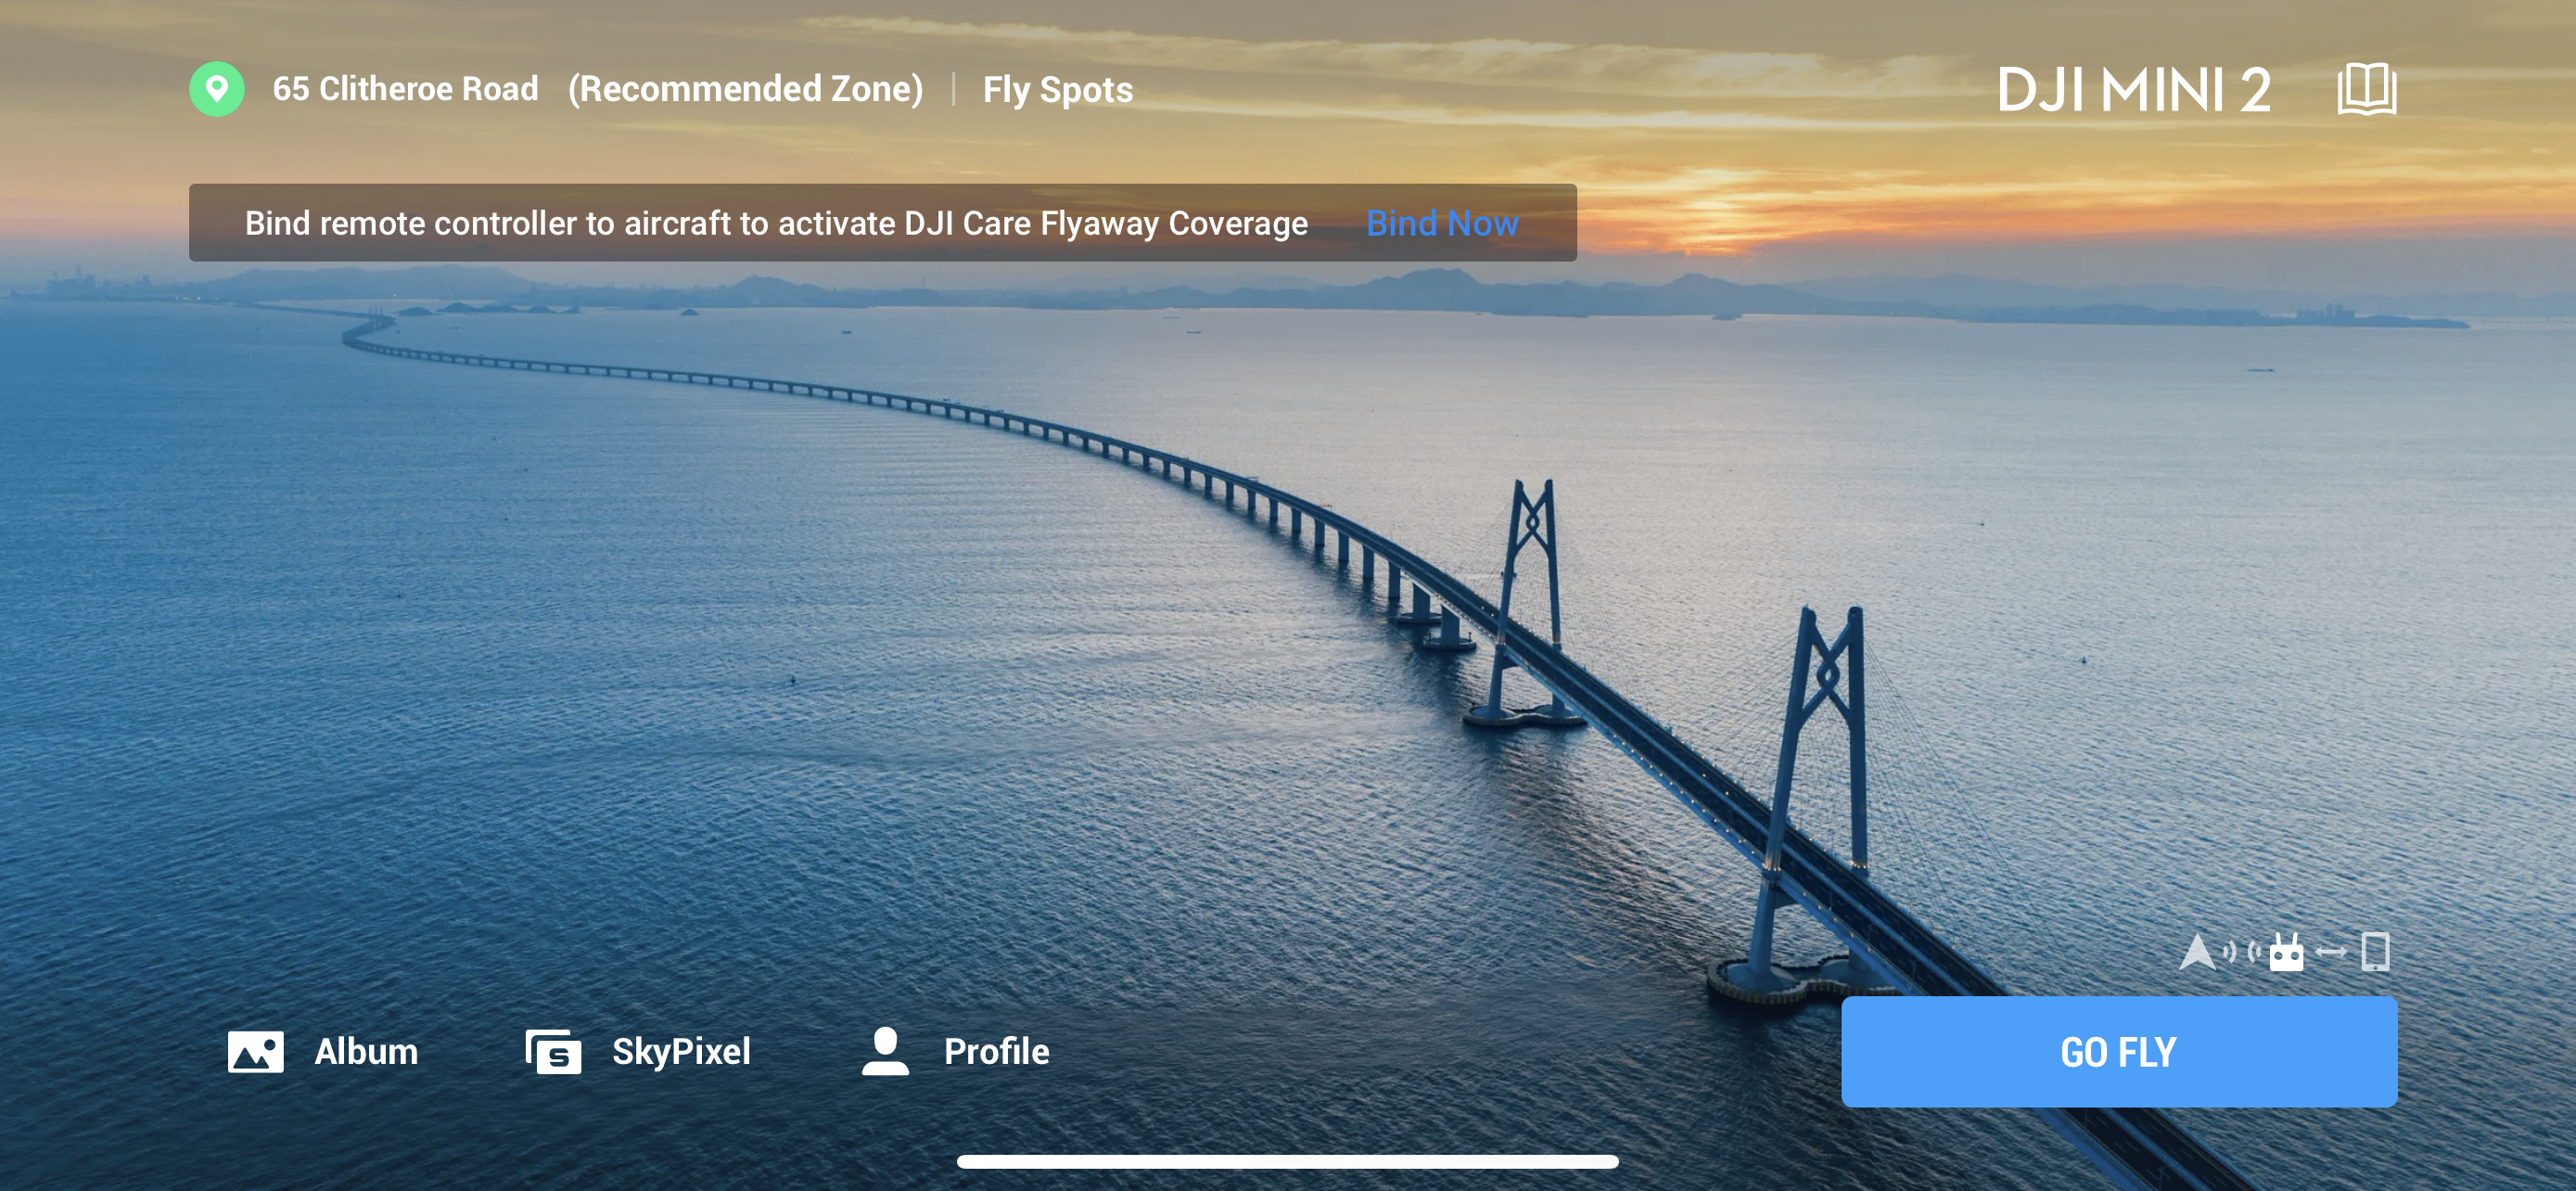Open the SkyPixel tab label
The image size is (2576, 1191).
pyautogui.click(x=681, y=1051)
